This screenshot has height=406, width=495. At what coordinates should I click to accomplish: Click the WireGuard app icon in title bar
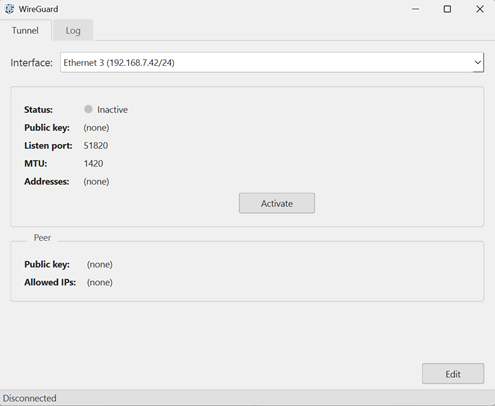point(9,9)
